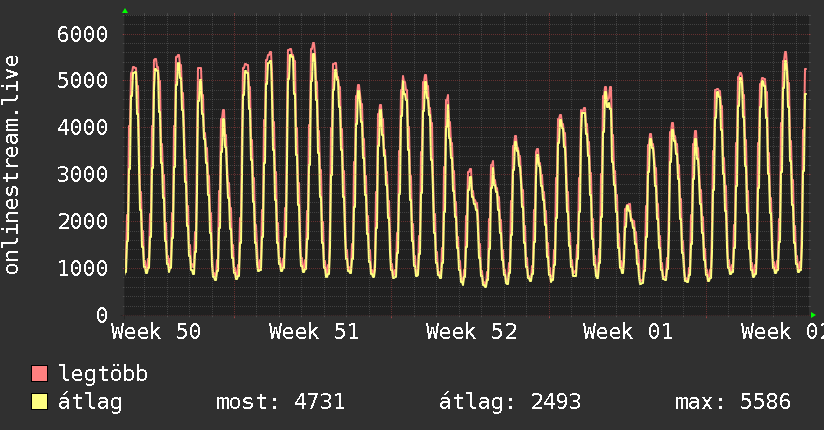This screenshot has height=430, width=824.
Task: Click the red legtöbb legend color swatch
Action: click(40, 375)
